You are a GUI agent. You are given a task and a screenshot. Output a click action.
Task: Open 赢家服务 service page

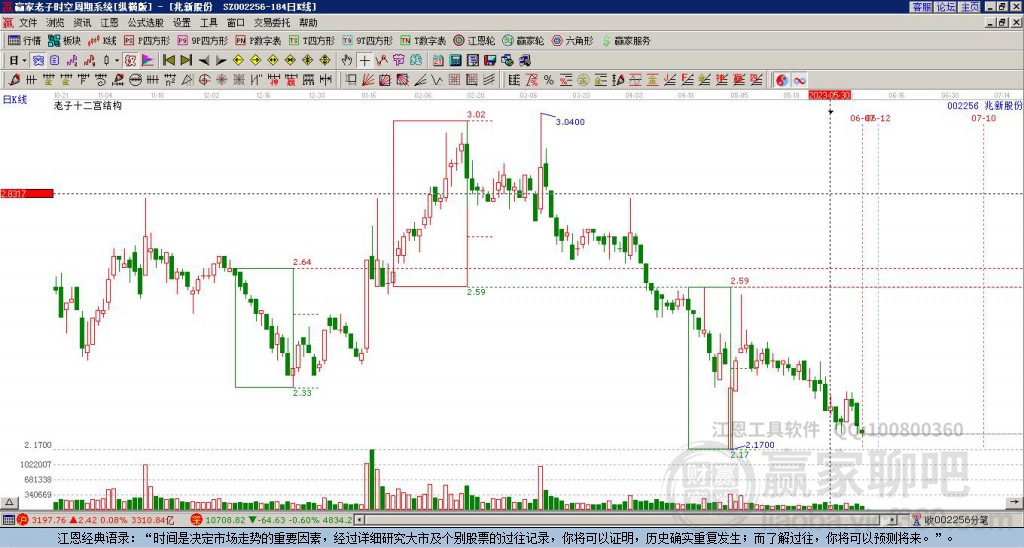coord(626,40)
